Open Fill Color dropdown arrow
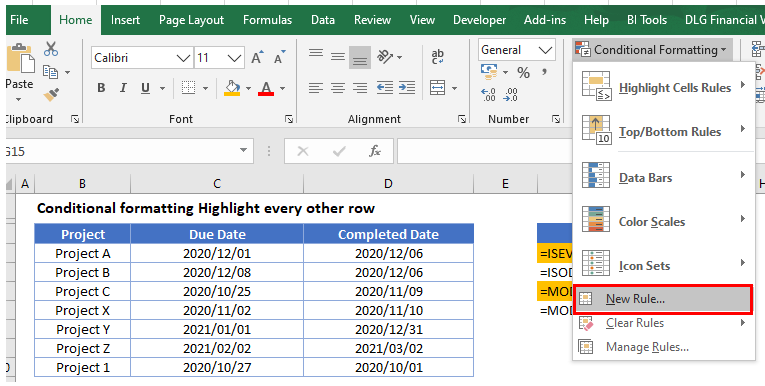Screen dimensions: 765x386 point(248,88)
